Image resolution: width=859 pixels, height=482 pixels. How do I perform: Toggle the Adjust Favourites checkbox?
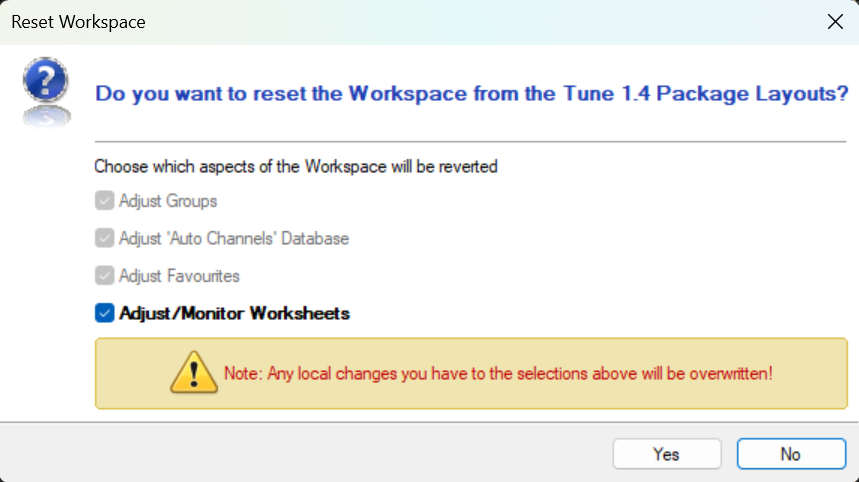[x=104, y=275]
